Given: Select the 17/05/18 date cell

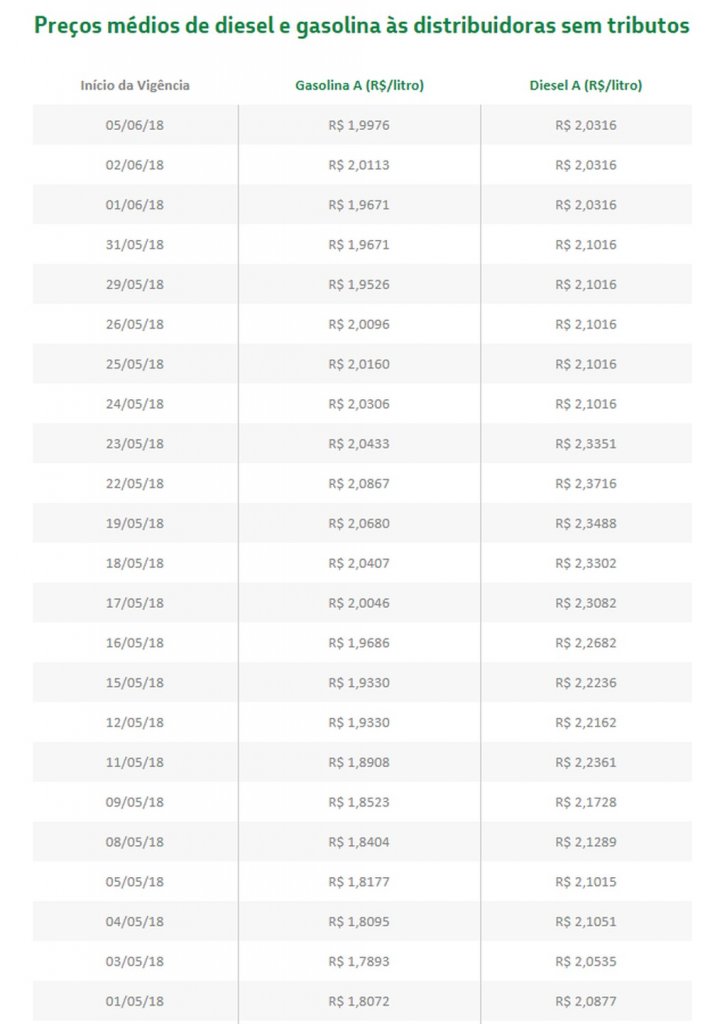Looking at the screenshot, I should (x=135, y=603).
